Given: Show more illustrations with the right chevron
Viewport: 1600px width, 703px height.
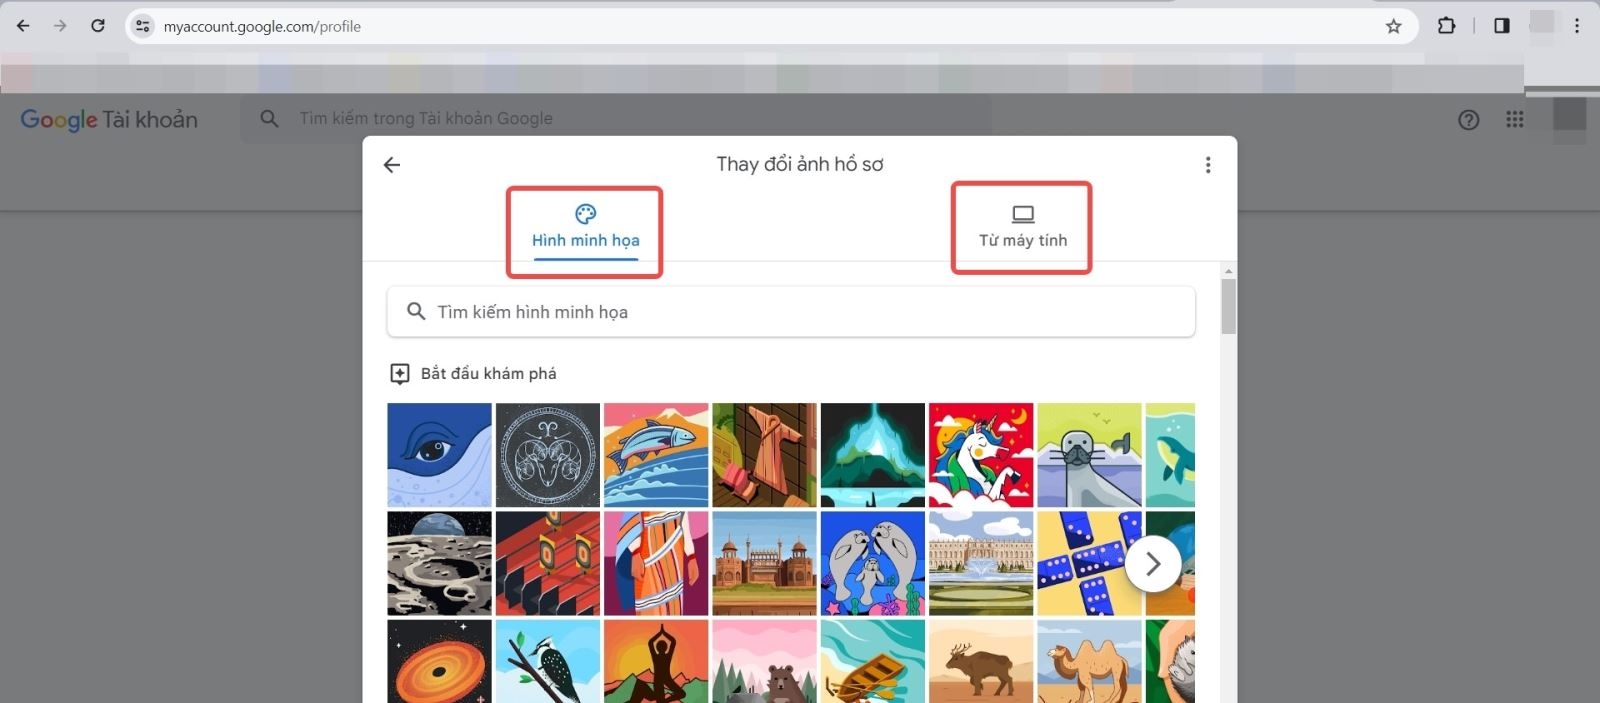Looking at the screenshot, I should pyautogui.click(x=1153, y=564).
